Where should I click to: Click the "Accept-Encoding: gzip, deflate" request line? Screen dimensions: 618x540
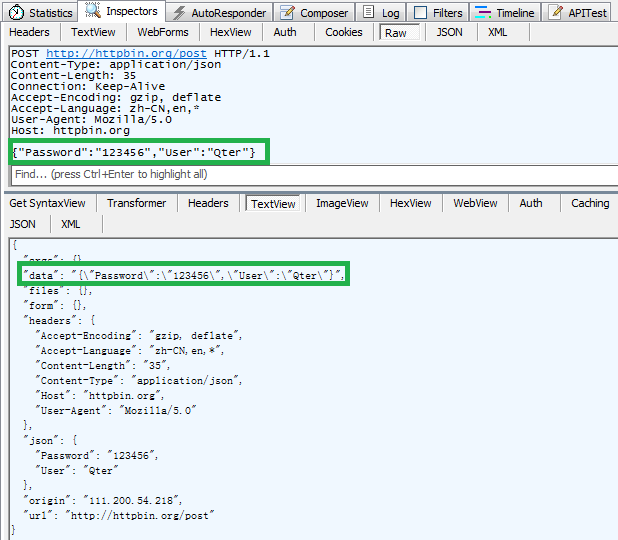[116, 97]
